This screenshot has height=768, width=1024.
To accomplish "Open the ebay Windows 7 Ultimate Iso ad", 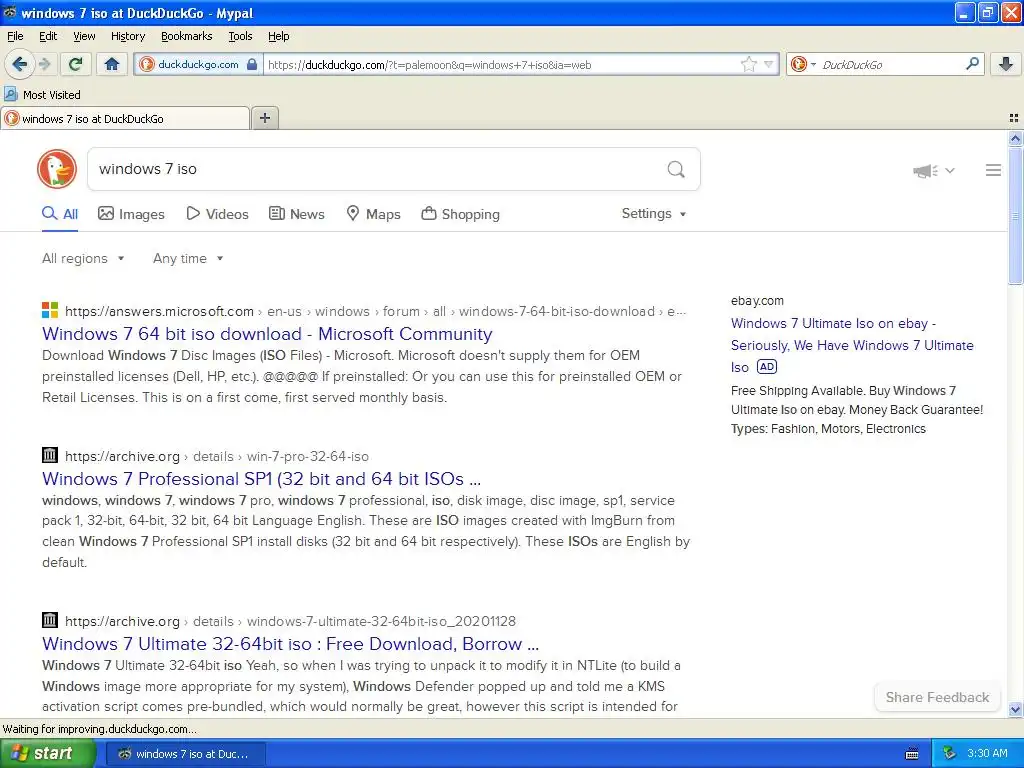I will [x=852, y=345].
